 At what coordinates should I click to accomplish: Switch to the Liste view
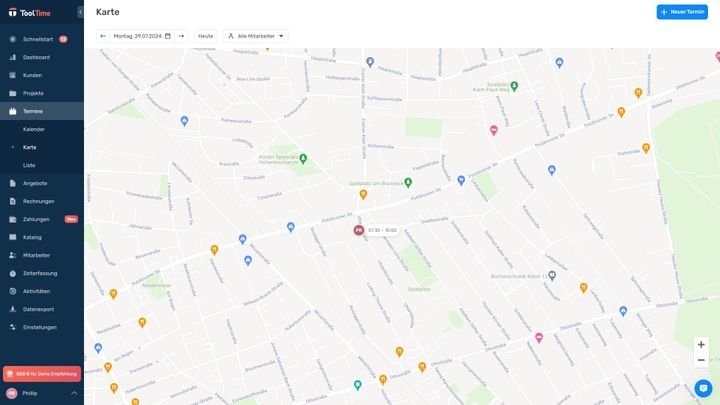coord(29,165)
